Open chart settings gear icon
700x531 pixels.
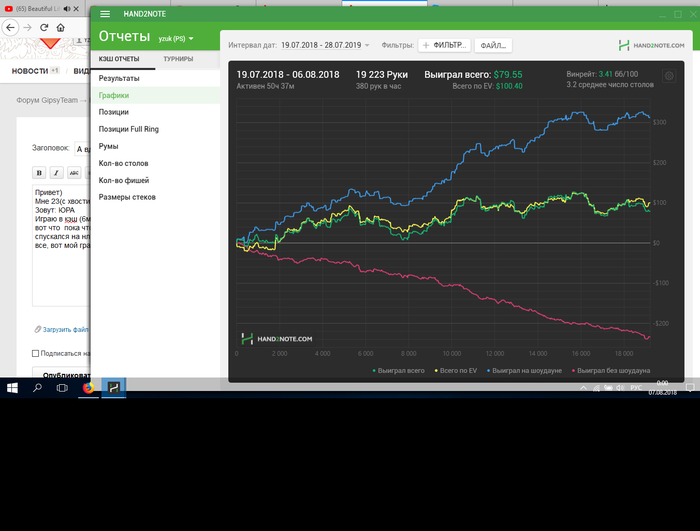[669, 76]
